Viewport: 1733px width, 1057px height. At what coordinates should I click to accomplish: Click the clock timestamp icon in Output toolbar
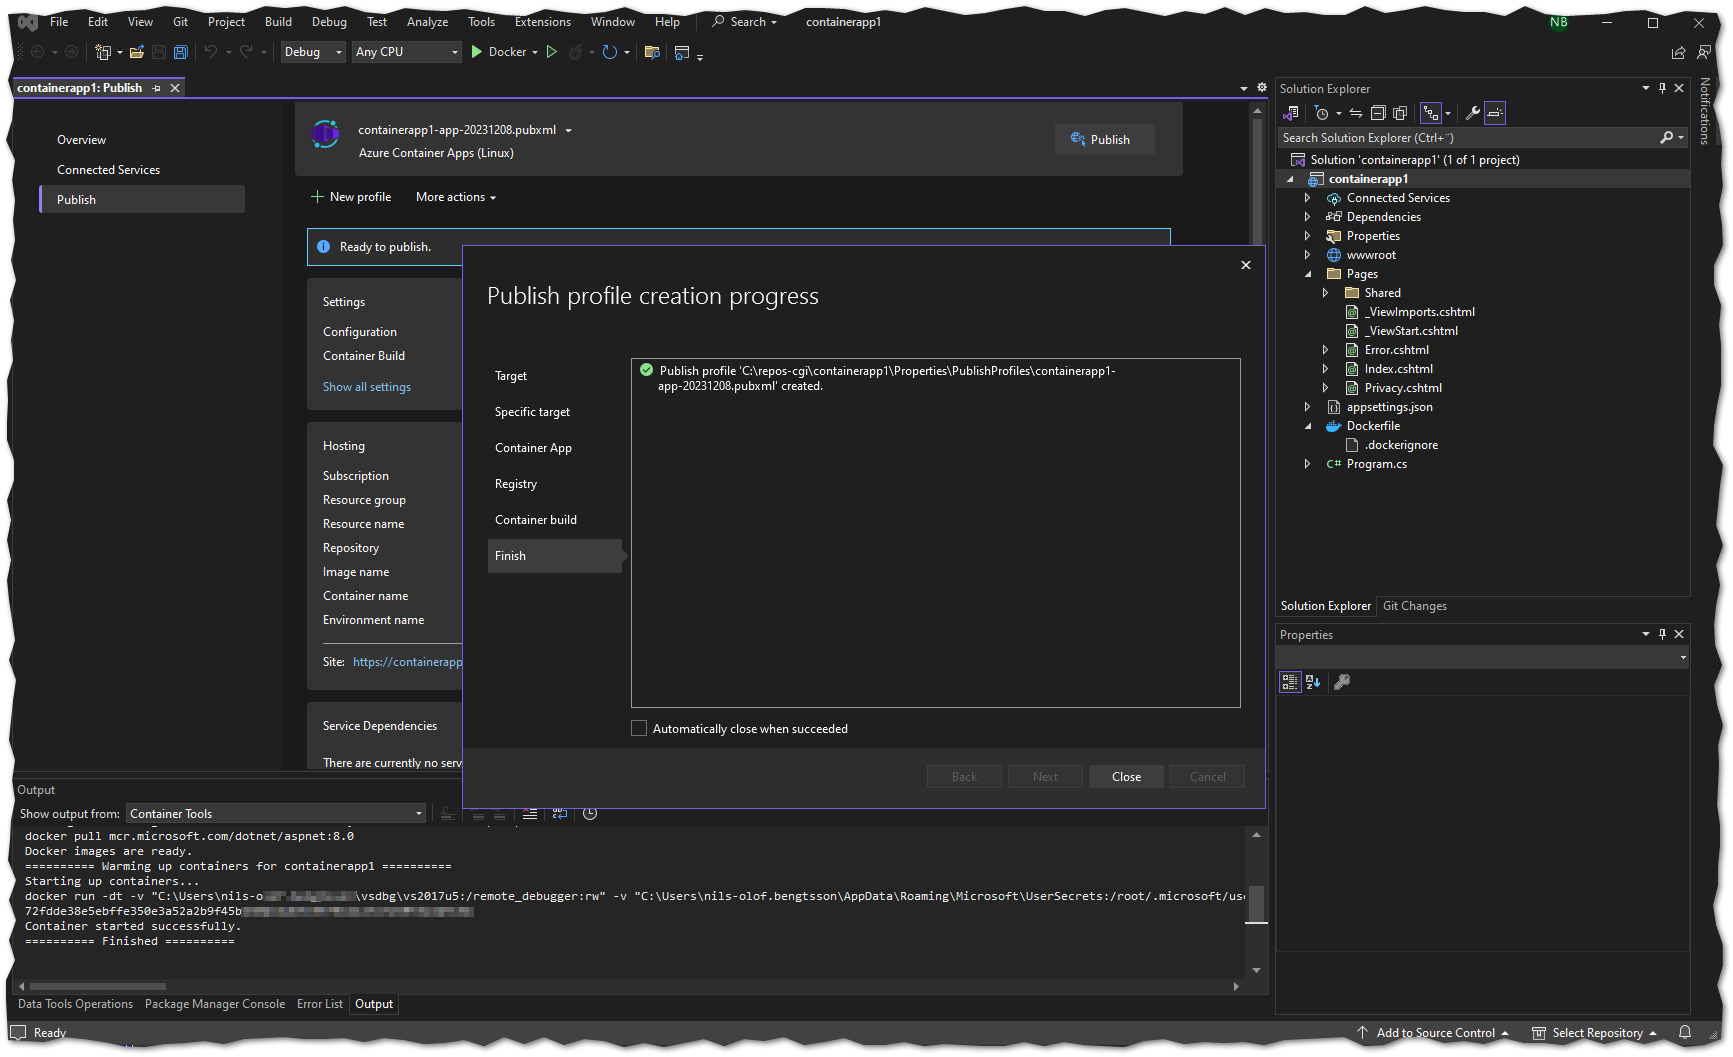click(x=590, y=814)
